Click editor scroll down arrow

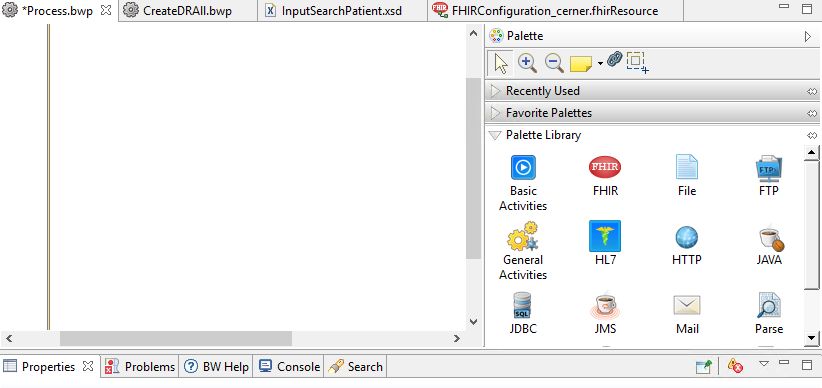473,322
